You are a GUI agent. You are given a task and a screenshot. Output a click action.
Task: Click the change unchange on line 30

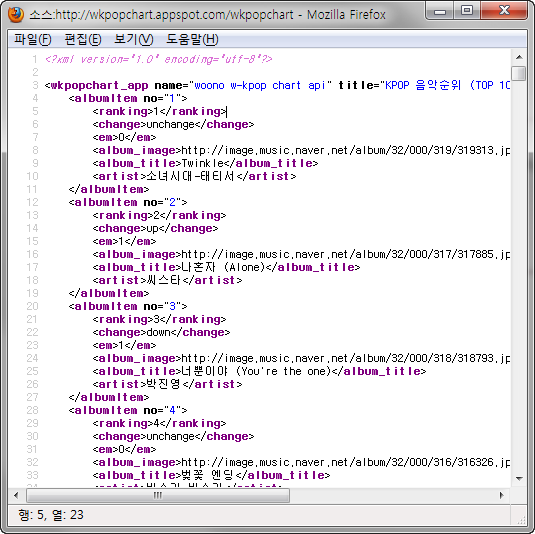[173, 436]
